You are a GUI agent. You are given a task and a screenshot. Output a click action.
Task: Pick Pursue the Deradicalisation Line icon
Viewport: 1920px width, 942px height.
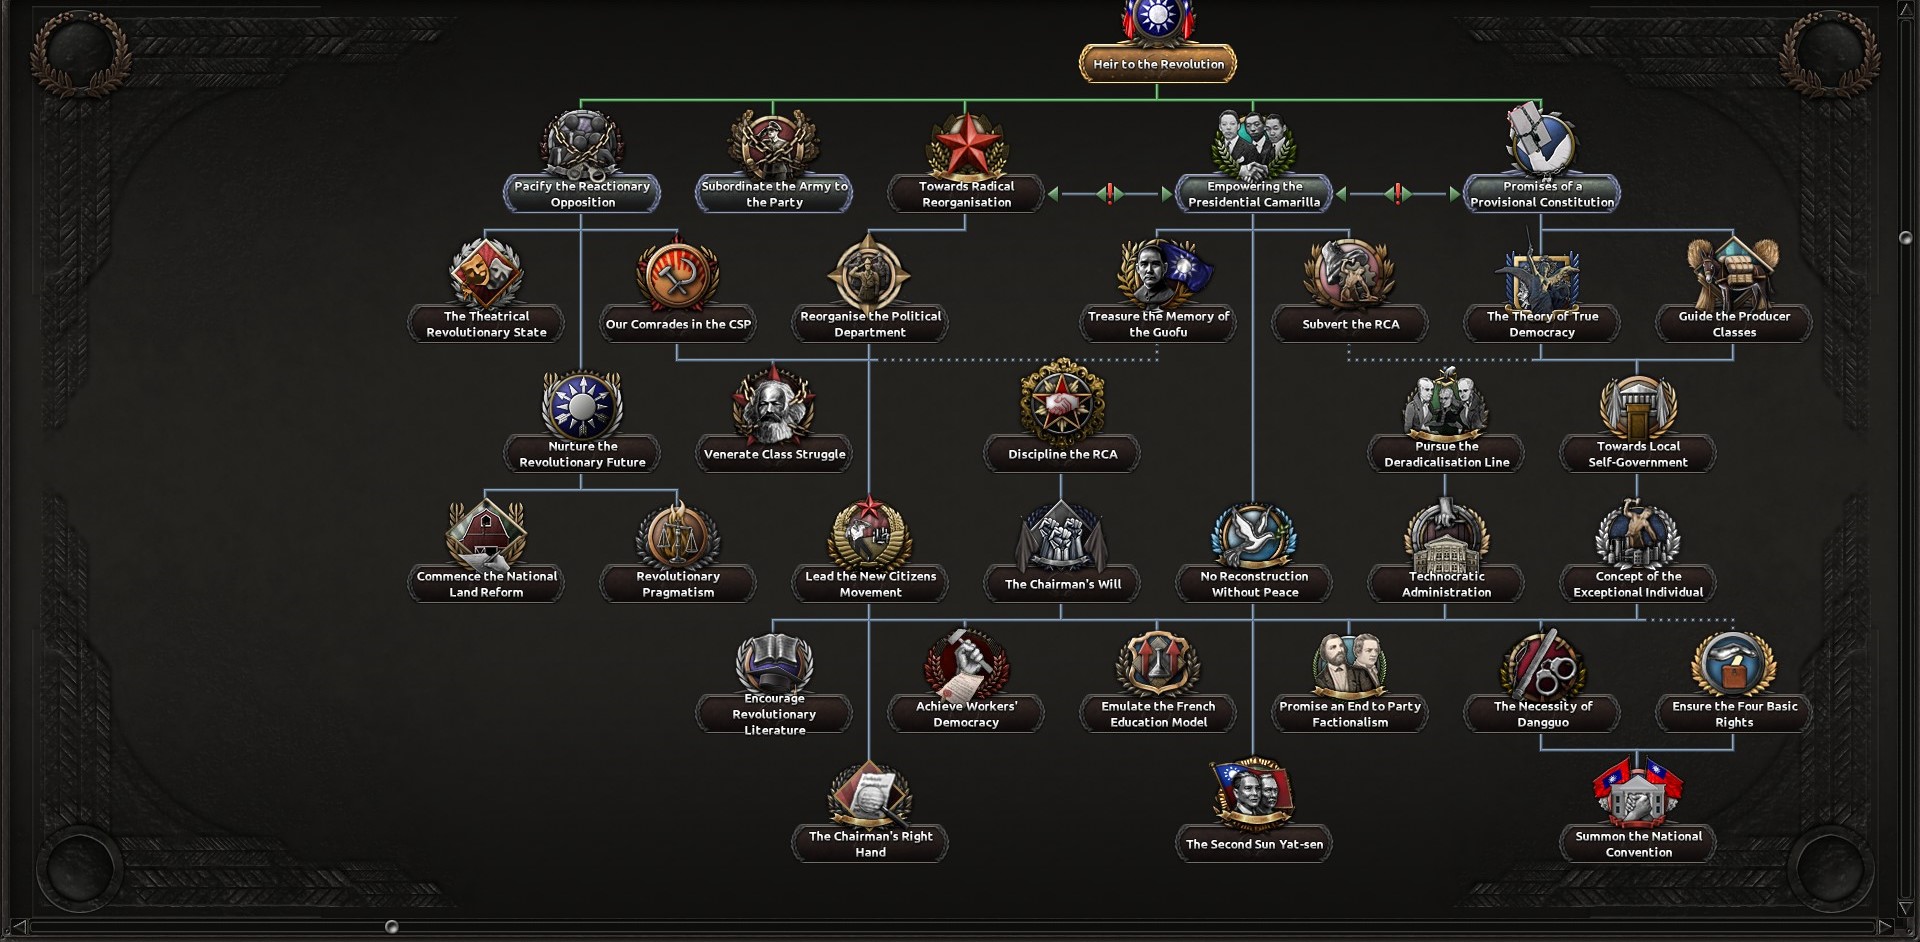pyautogui.click(x=1445, y=404)
